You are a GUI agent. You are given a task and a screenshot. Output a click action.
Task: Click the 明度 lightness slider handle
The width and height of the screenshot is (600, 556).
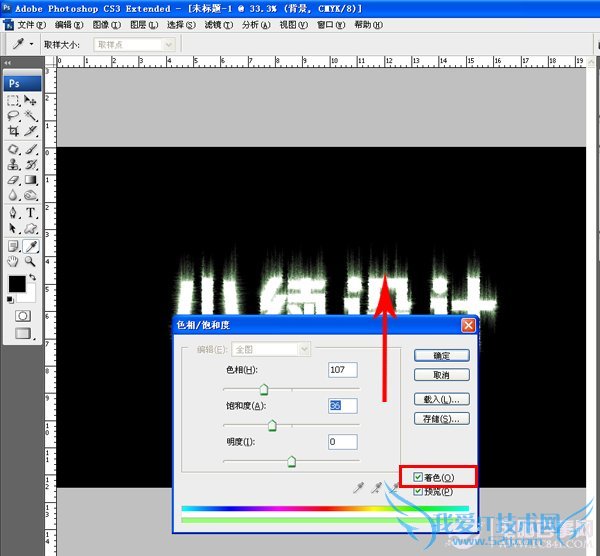(292, 461)
